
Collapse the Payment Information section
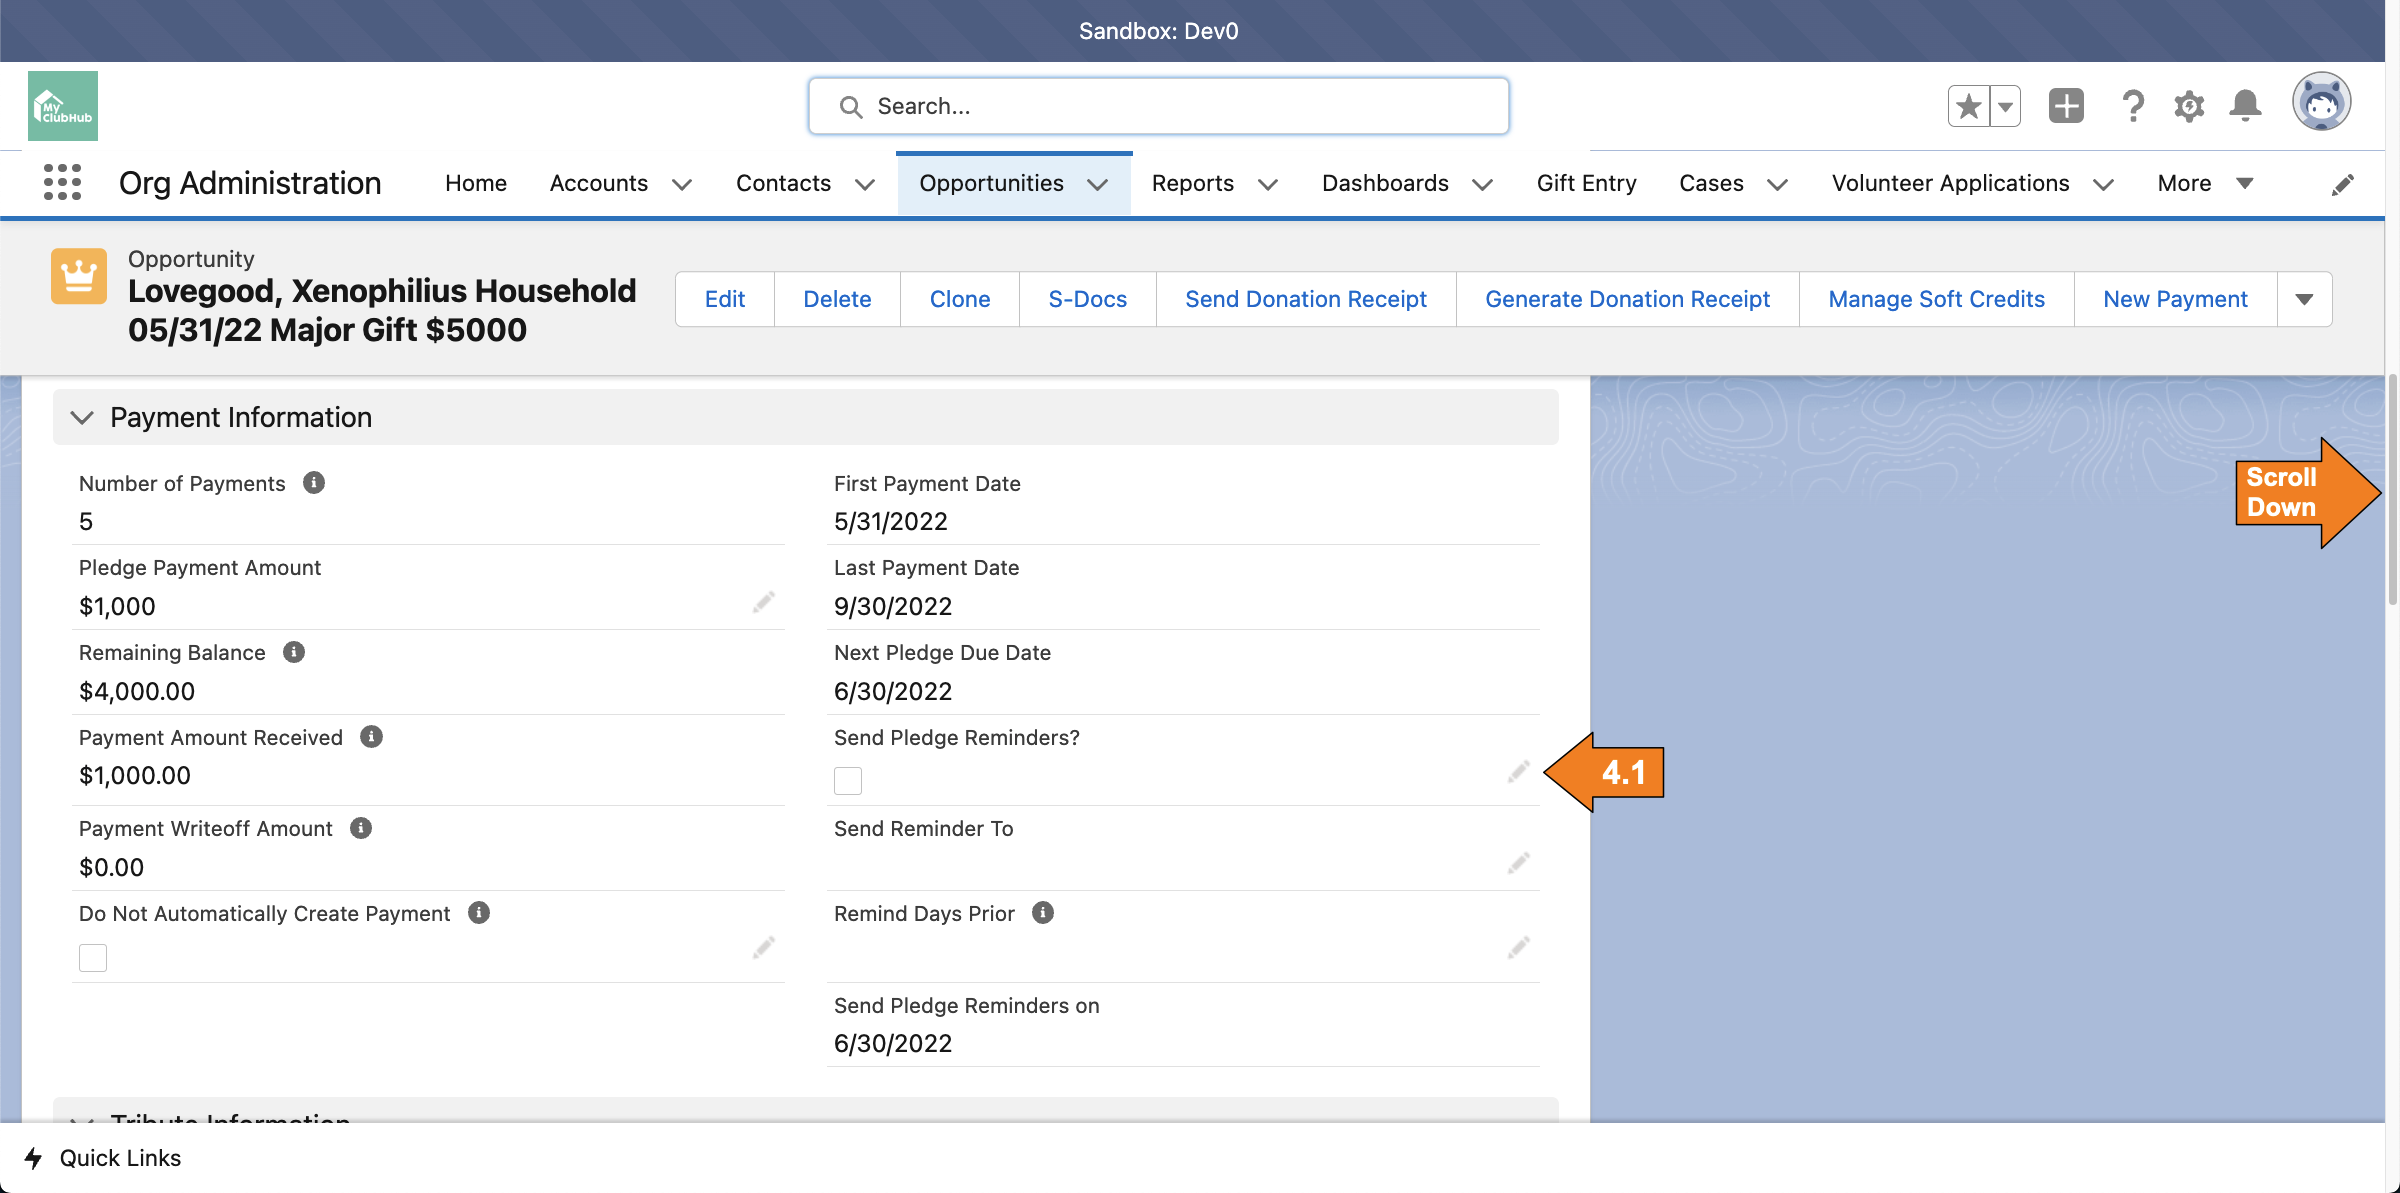pyautogui.click(x=82, y=416)
